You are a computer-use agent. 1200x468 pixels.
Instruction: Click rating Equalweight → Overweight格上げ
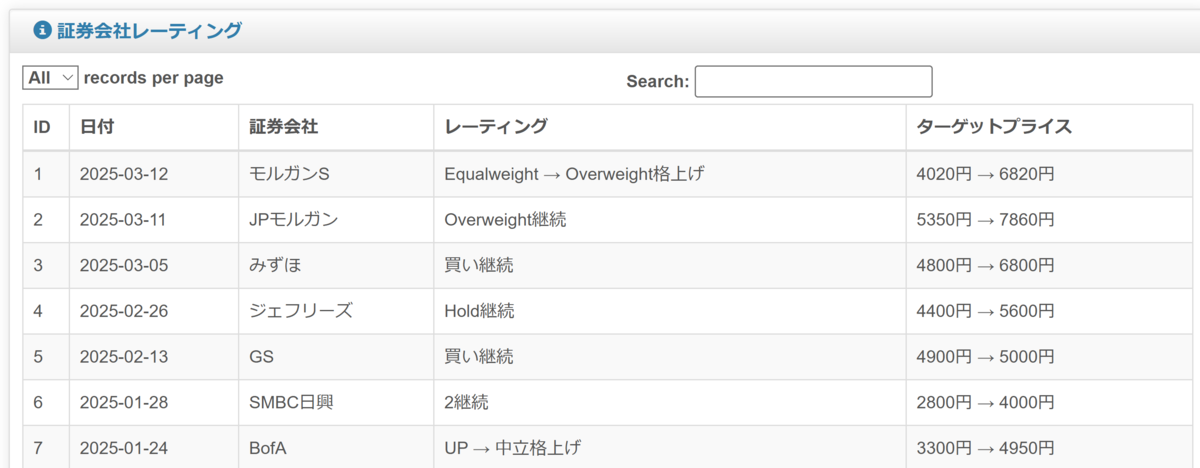(x=670, y=174)
